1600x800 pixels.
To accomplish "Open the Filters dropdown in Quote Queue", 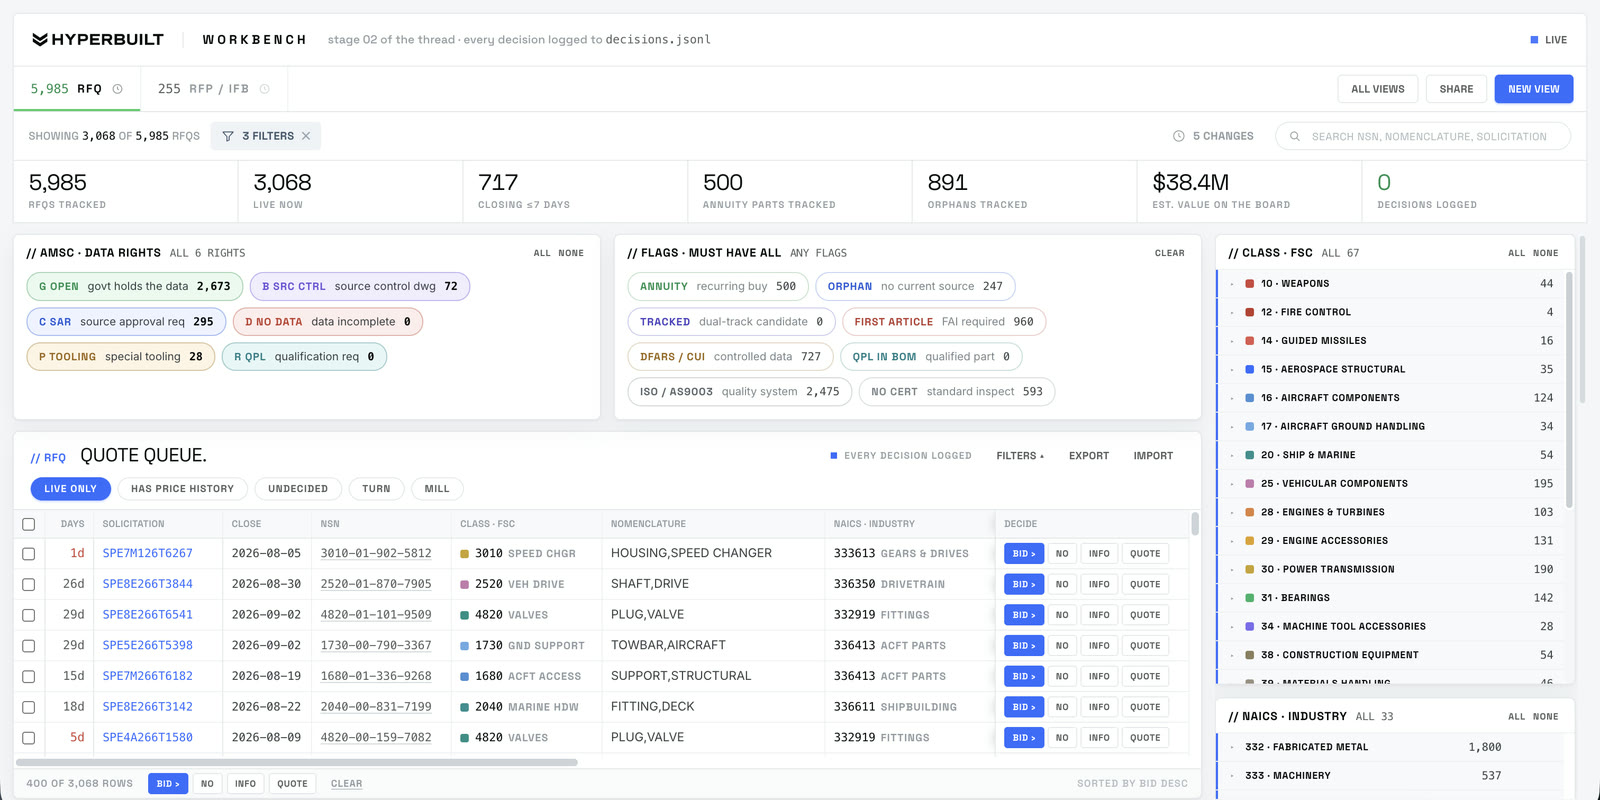I will tap(1020, 456).
